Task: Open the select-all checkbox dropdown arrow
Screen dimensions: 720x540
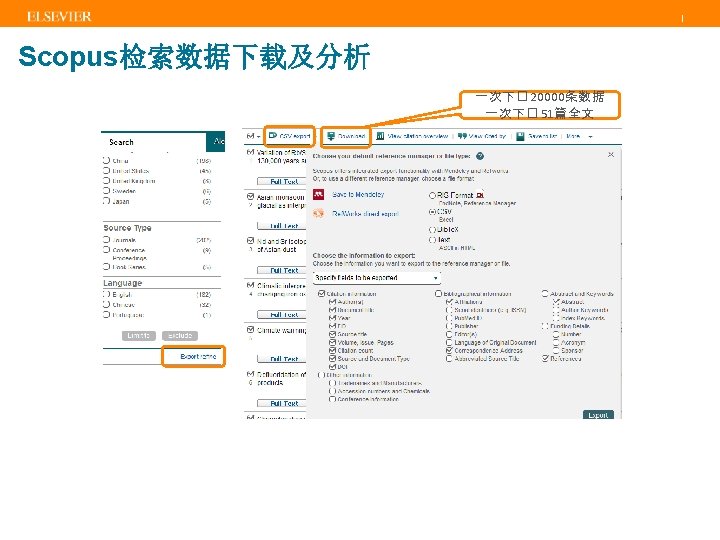Action: 259,137
